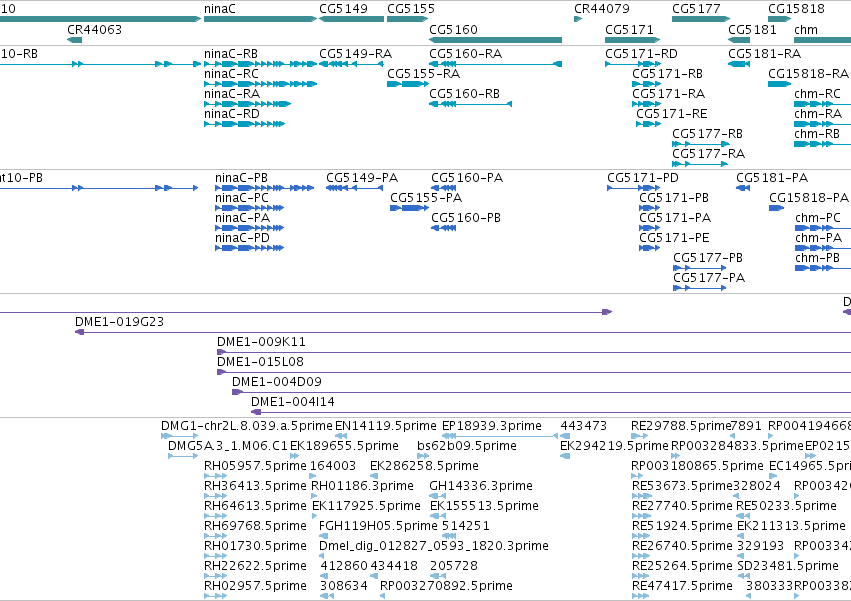The height and width of the screenshot is (601, 851).
Task: Select BAC clone DME1-019G23
Action: pyautogui.click(x=463, y=332)
